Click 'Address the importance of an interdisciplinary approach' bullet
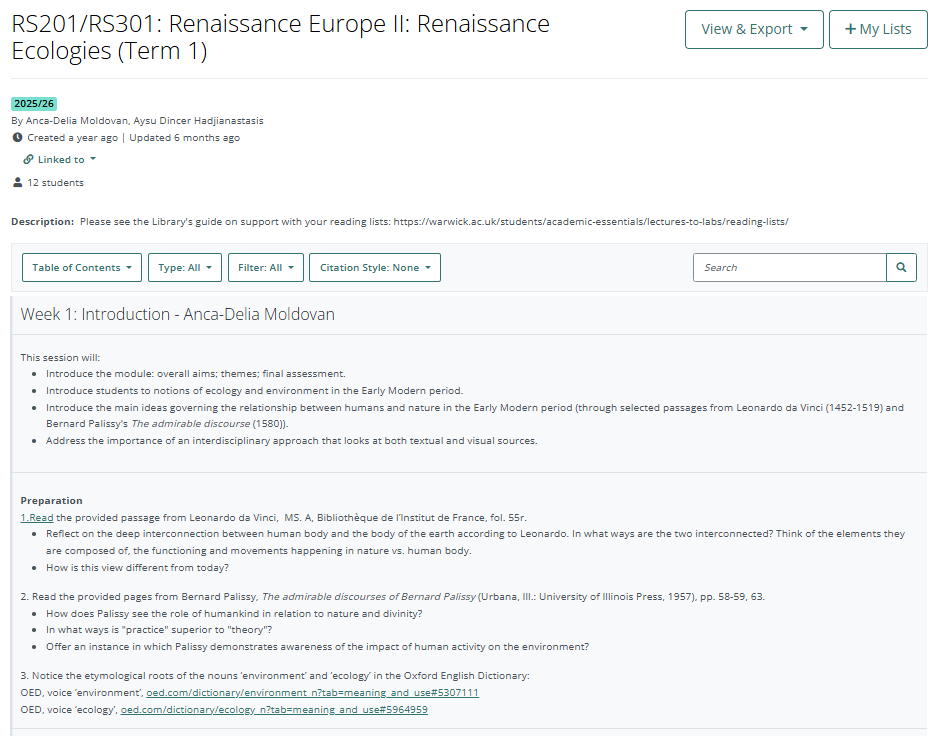 click(x=291, y=441)
